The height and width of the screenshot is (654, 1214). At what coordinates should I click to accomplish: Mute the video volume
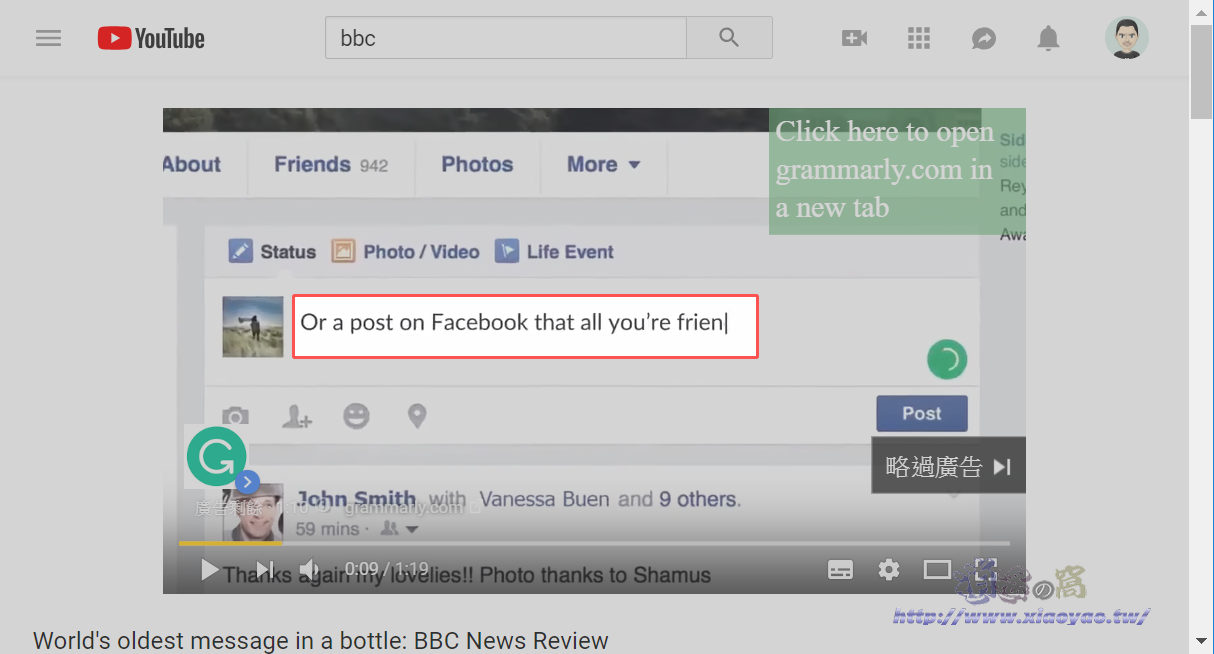pyautogui.click(x=310, y=570)
